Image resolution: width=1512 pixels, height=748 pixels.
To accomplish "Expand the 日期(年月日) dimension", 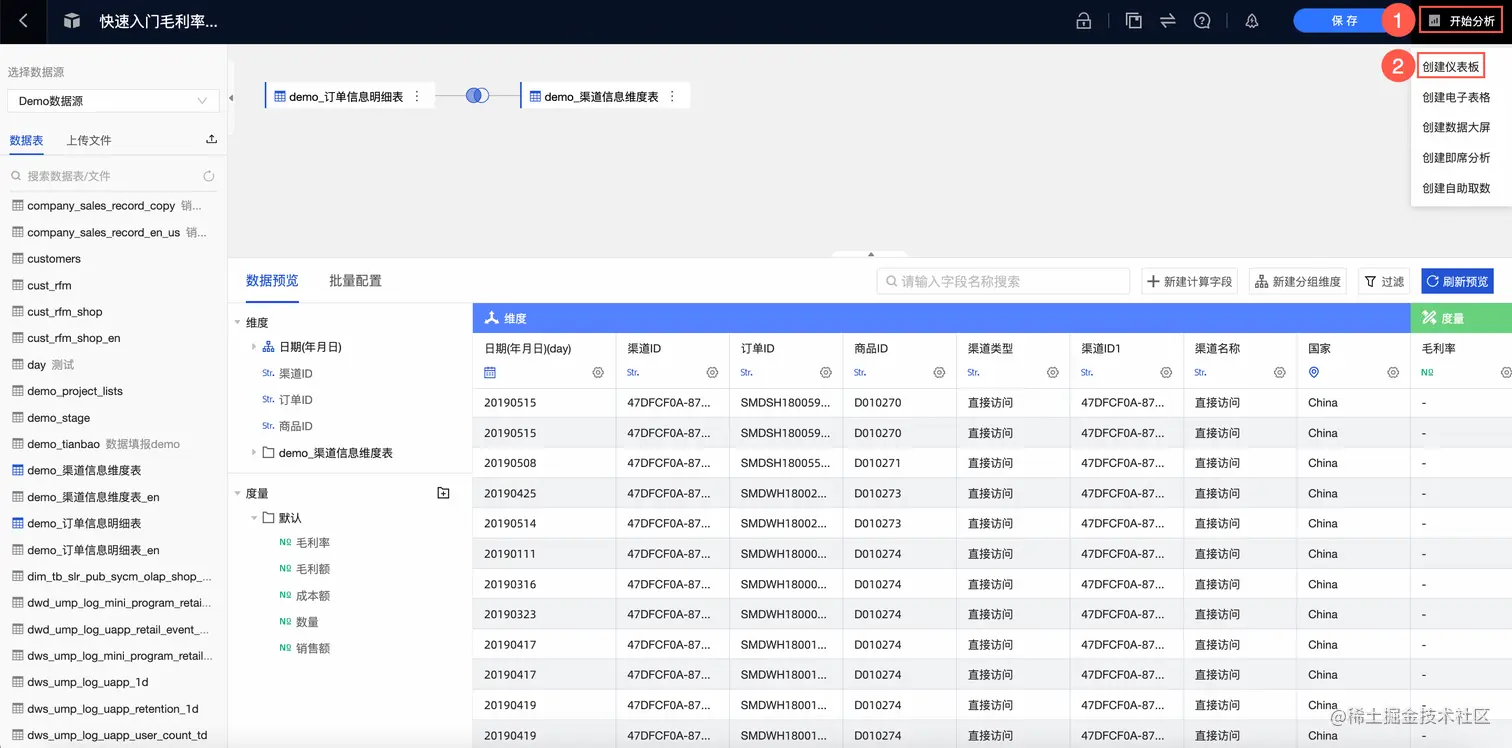I will coord(254,347).
